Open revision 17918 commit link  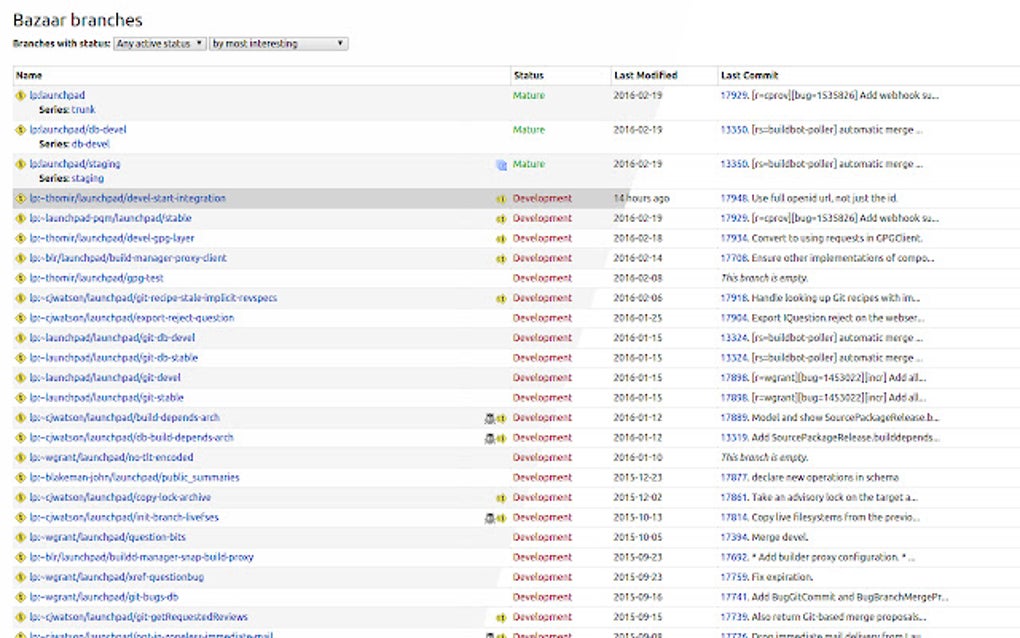click(x=734, y=299)
